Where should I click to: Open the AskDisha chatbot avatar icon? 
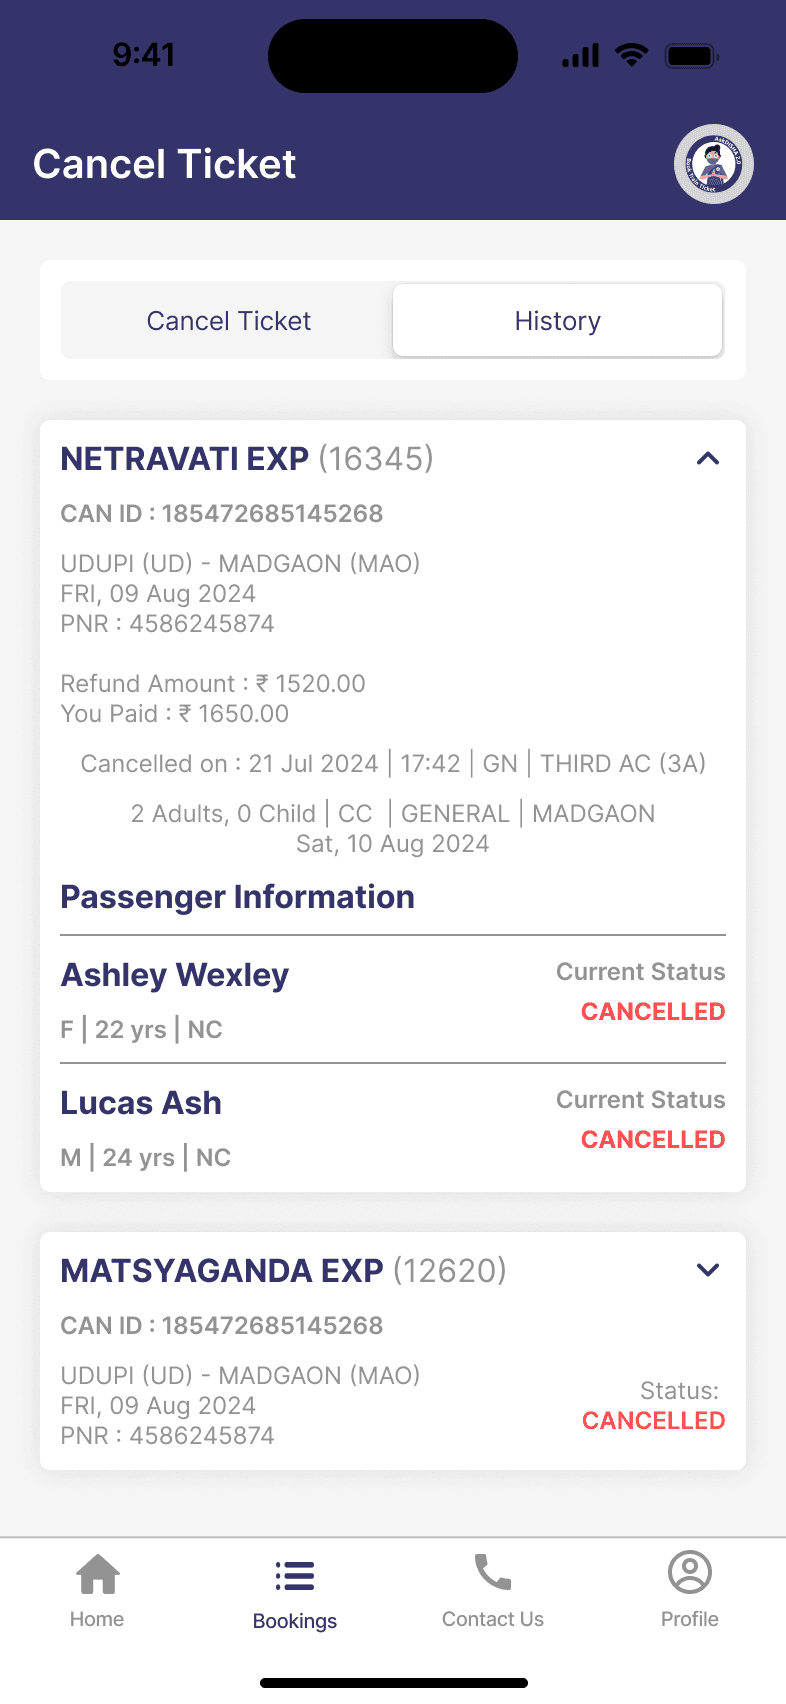(713, 164)
